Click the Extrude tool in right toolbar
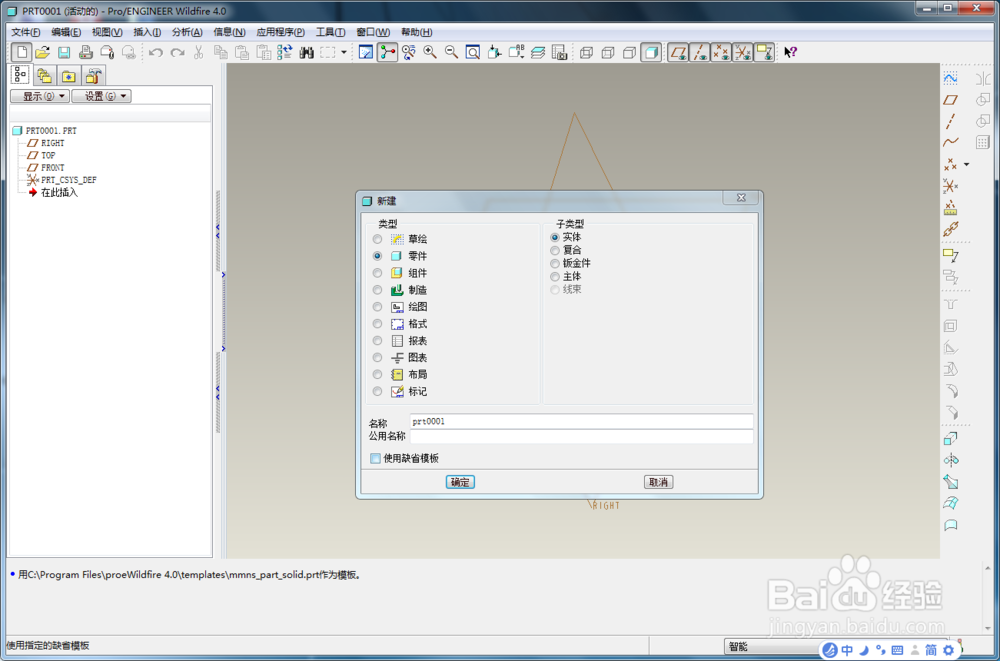1000x661 pixels. (x=950, y=439)
